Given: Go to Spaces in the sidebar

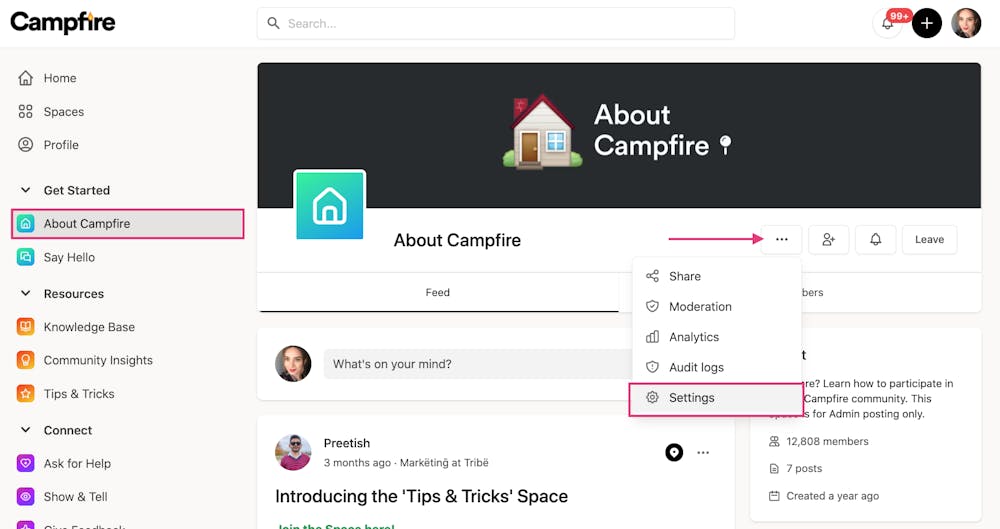Looking at the screenshot, I should [x=63, y=112].
